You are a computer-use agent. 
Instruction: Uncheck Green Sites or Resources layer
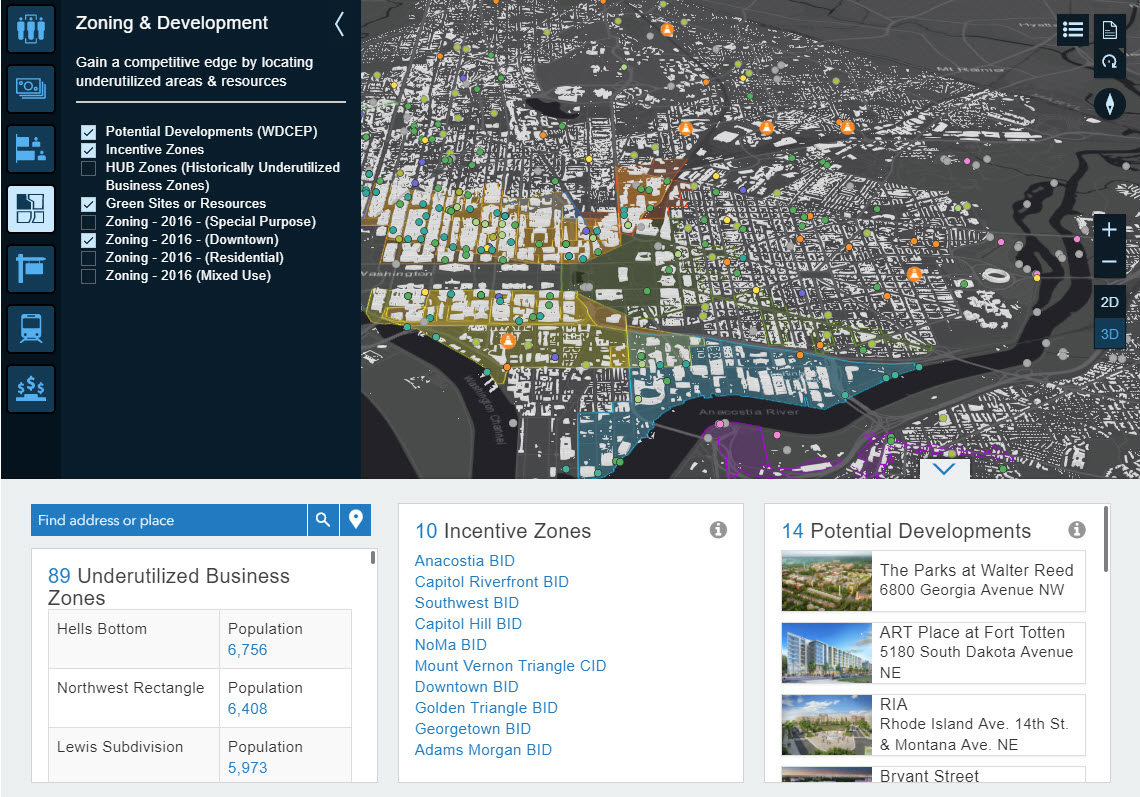89,204
